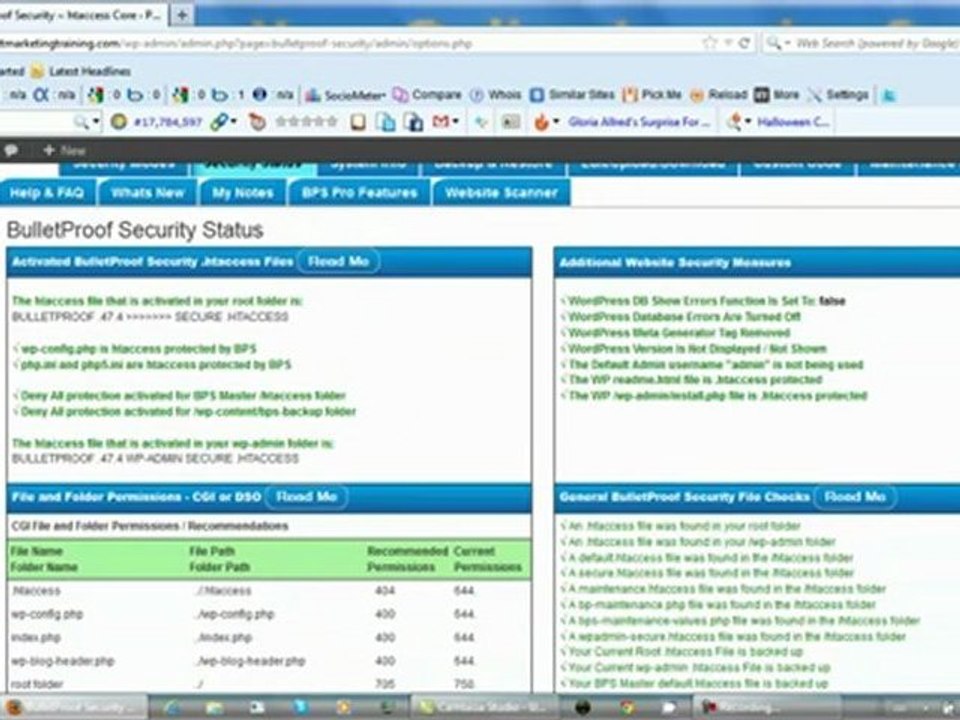Click the clipboard page icon in toolbar

358,122
